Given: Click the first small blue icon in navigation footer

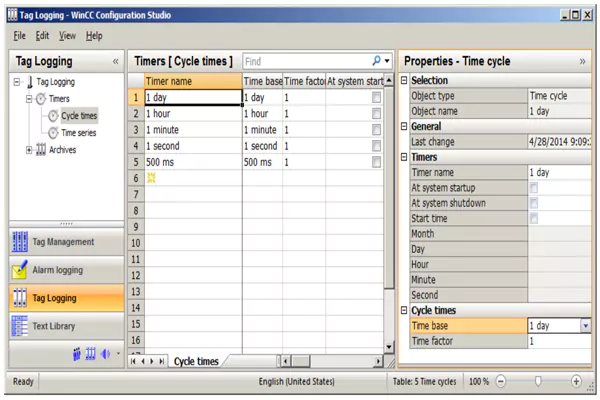Looking at the screenshot, I should tap(77, 354).
